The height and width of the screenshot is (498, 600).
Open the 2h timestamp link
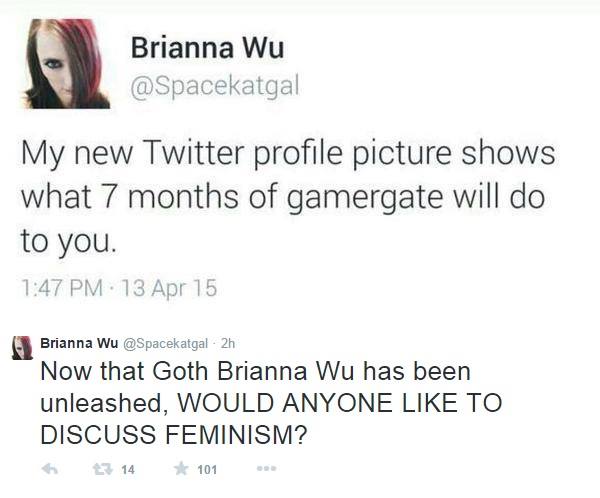tap(228, 343)
